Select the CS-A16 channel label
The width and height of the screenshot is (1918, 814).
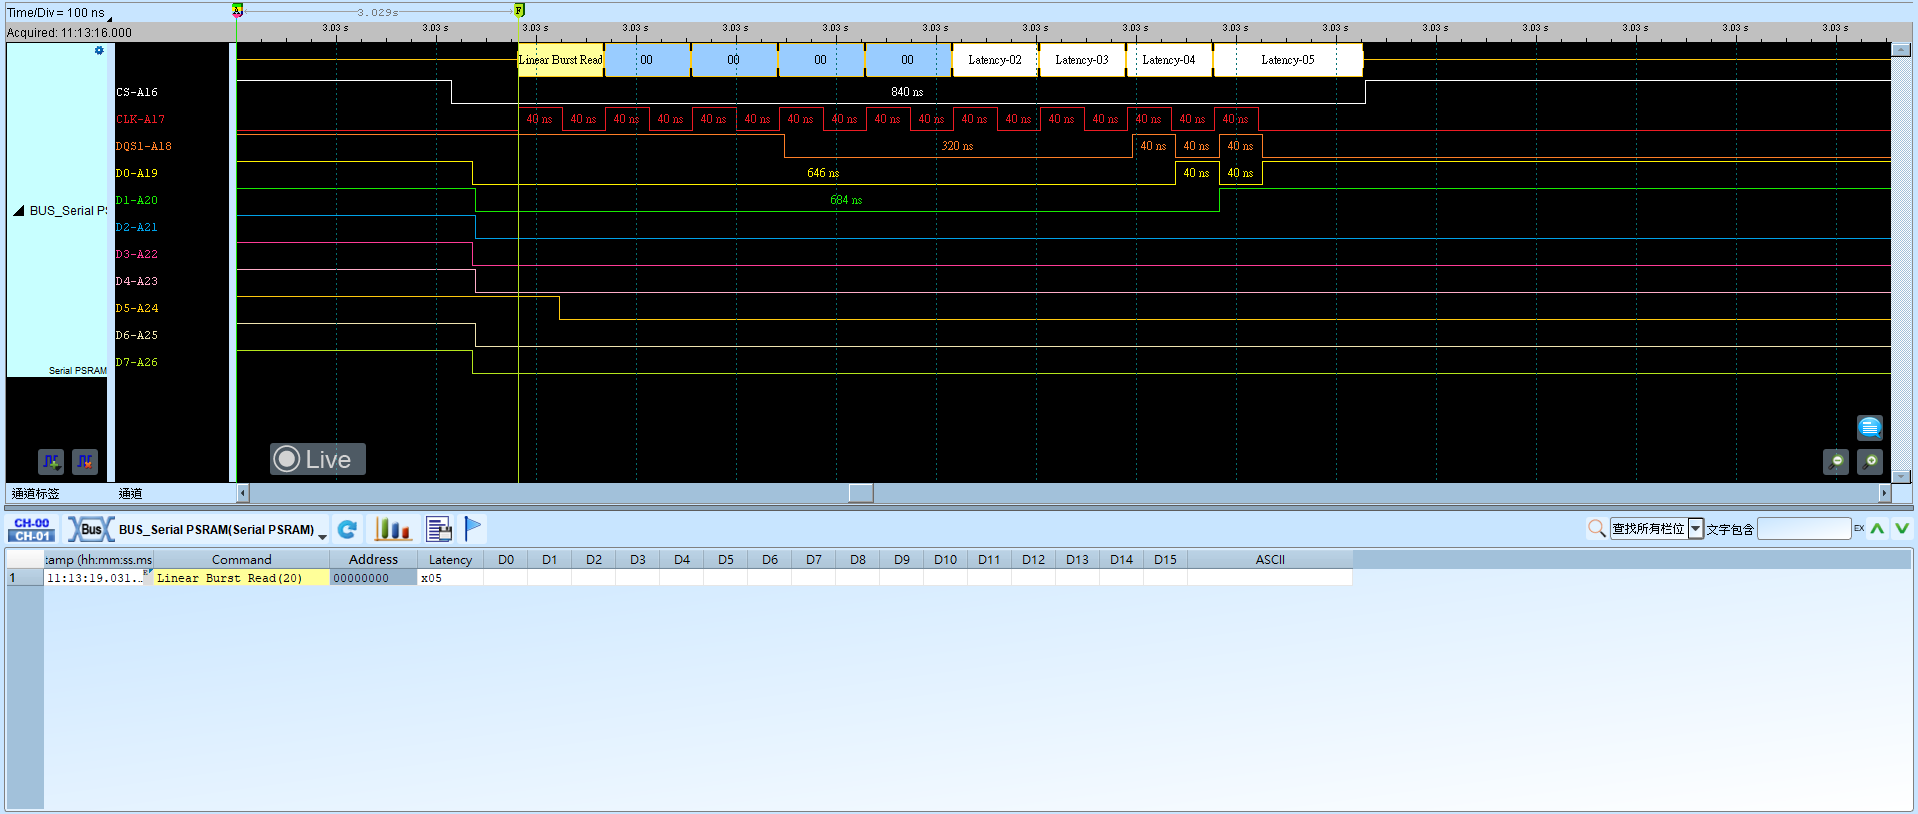[137, 92]
